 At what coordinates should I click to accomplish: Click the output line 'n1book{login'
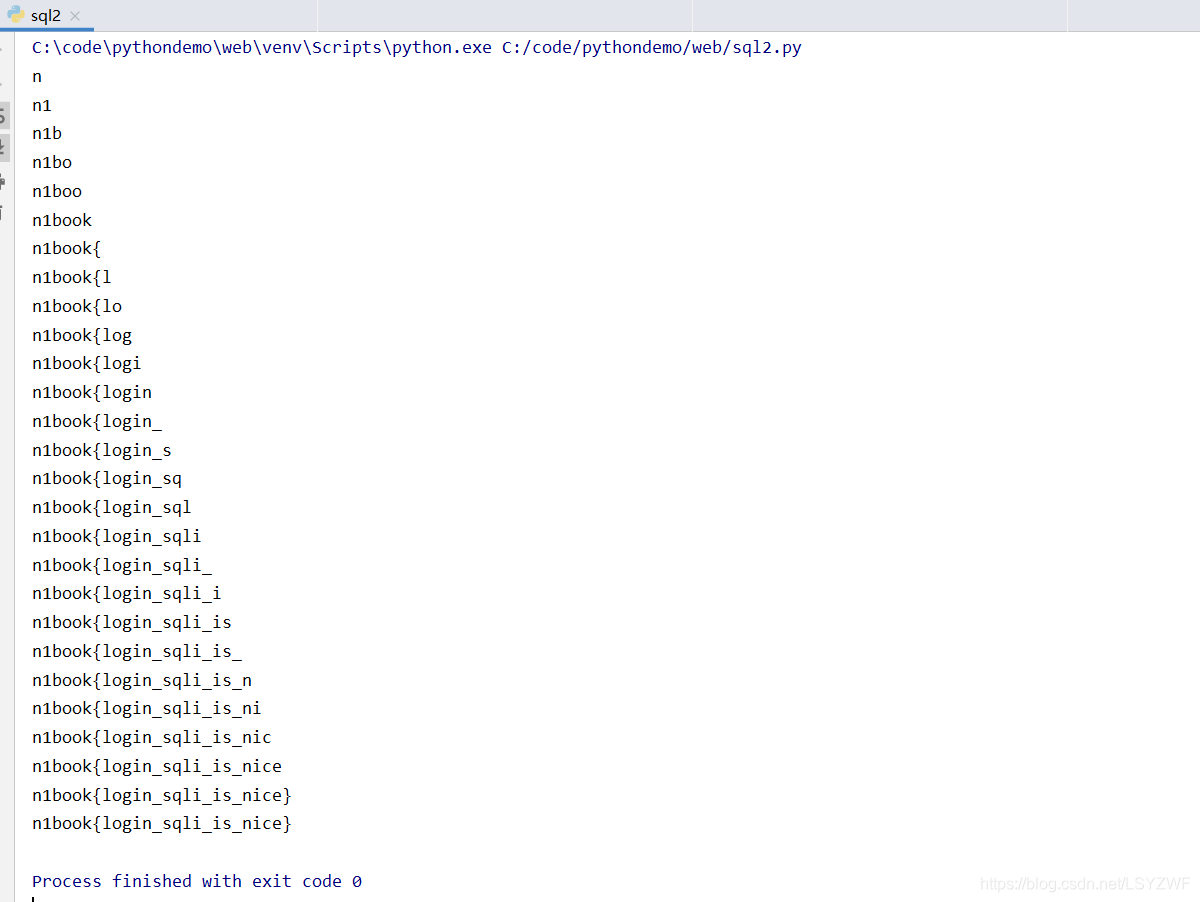coord(92,392)
